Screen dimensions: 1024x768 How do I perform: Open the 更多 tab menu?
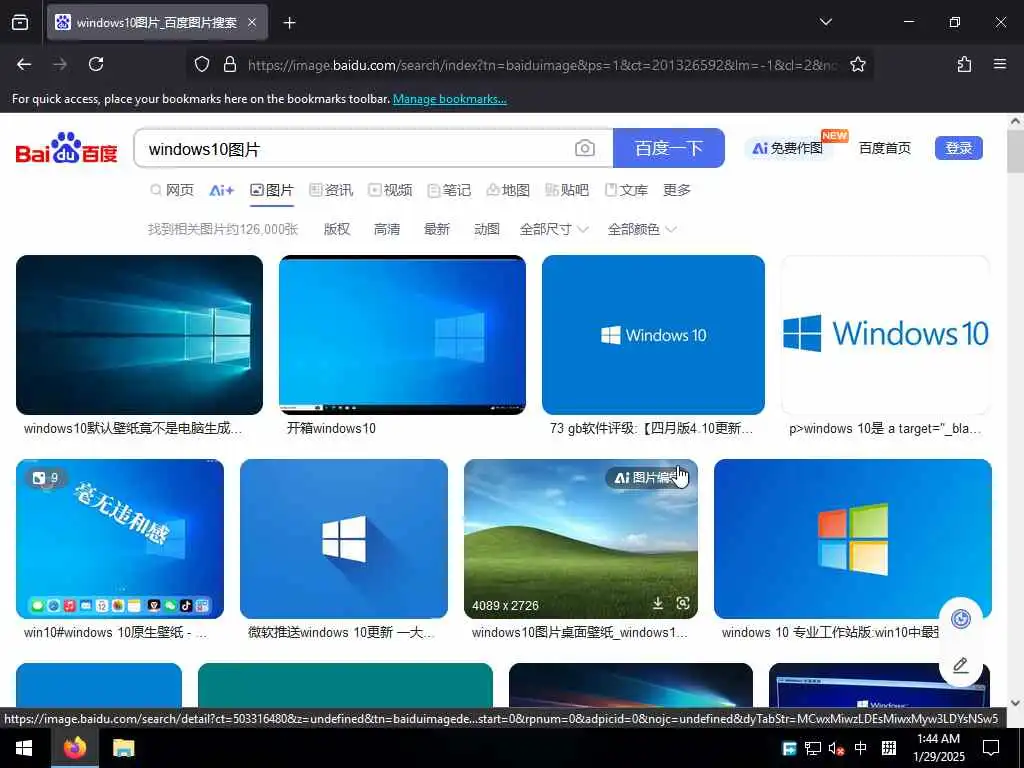[x=677, y=190]
